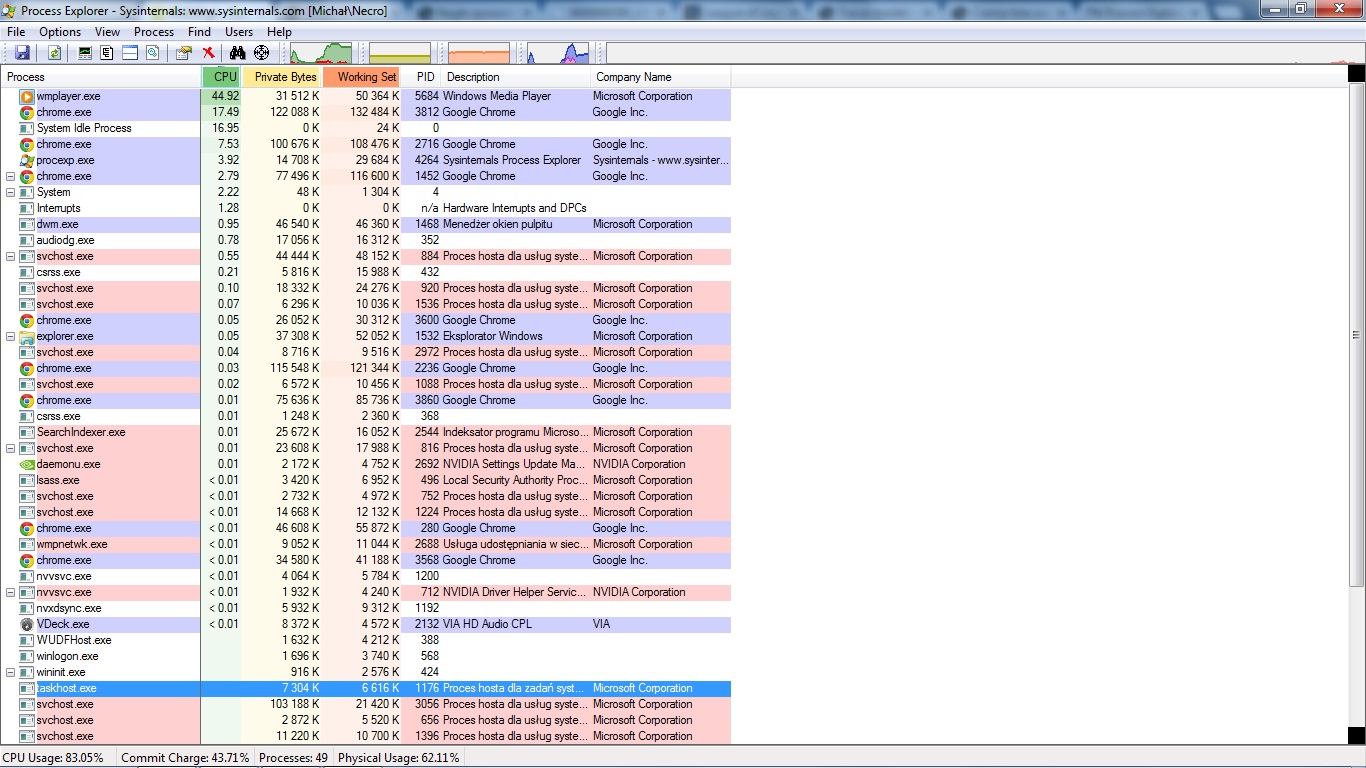
Task: Click the Refresh Now toolbar icon
Action: pyautogui.click(x=54, y=53)
